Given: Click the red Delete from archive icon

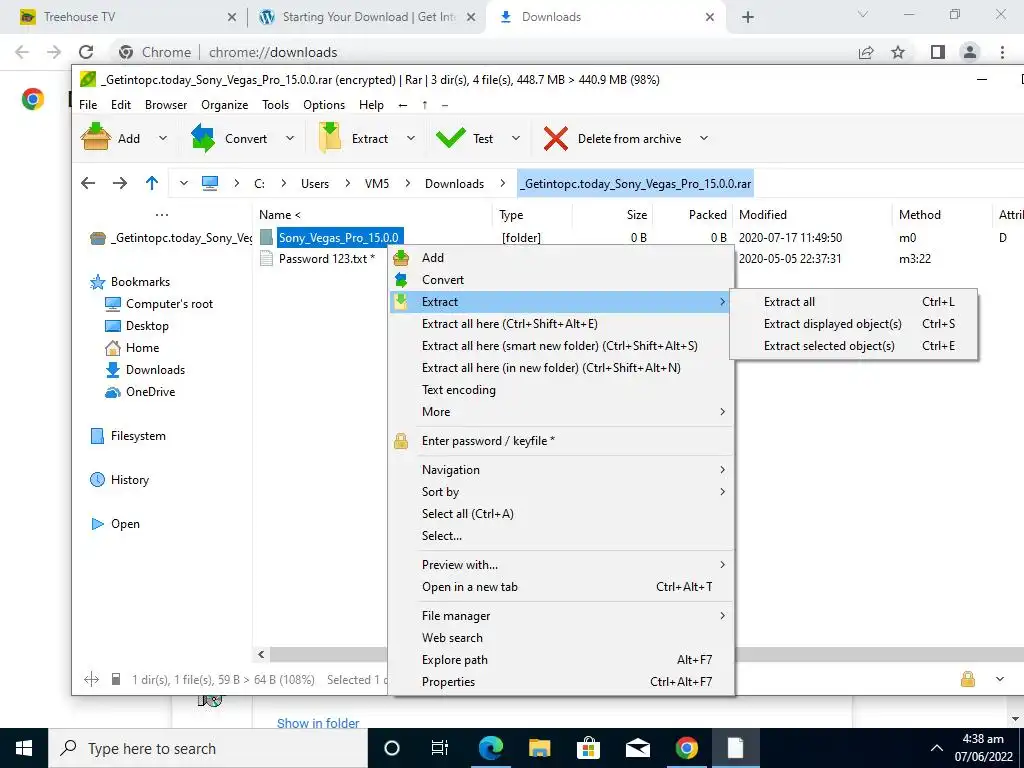Looking at the screenshot, I should [556, 138].
